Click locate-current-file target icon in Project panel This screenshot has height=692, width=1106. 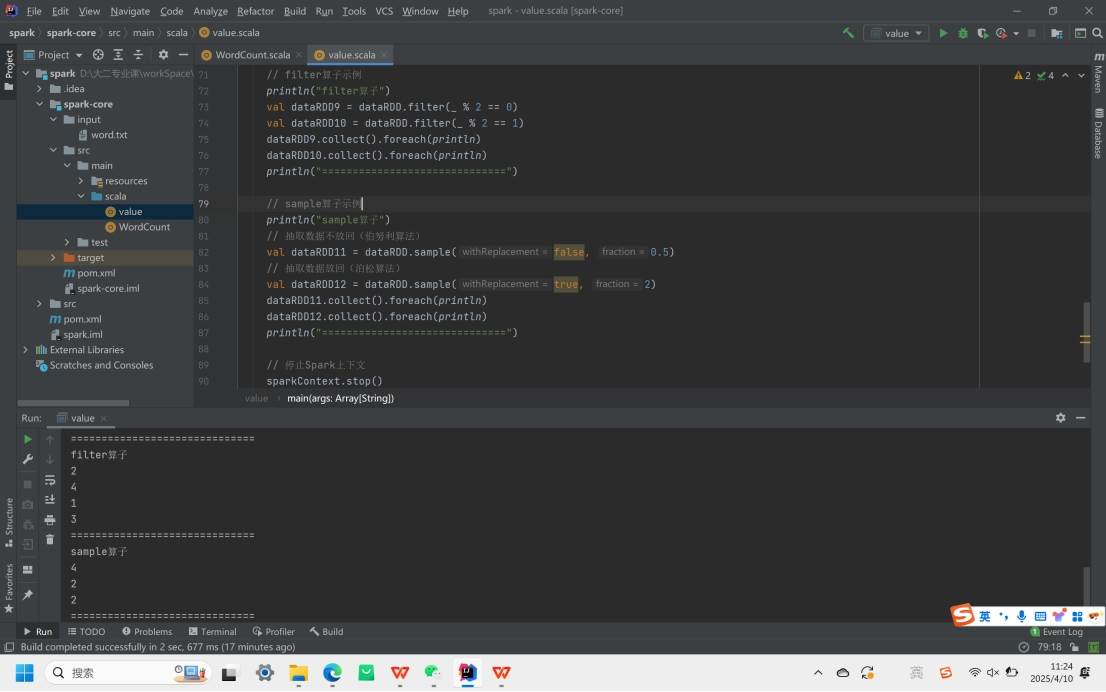98,54
